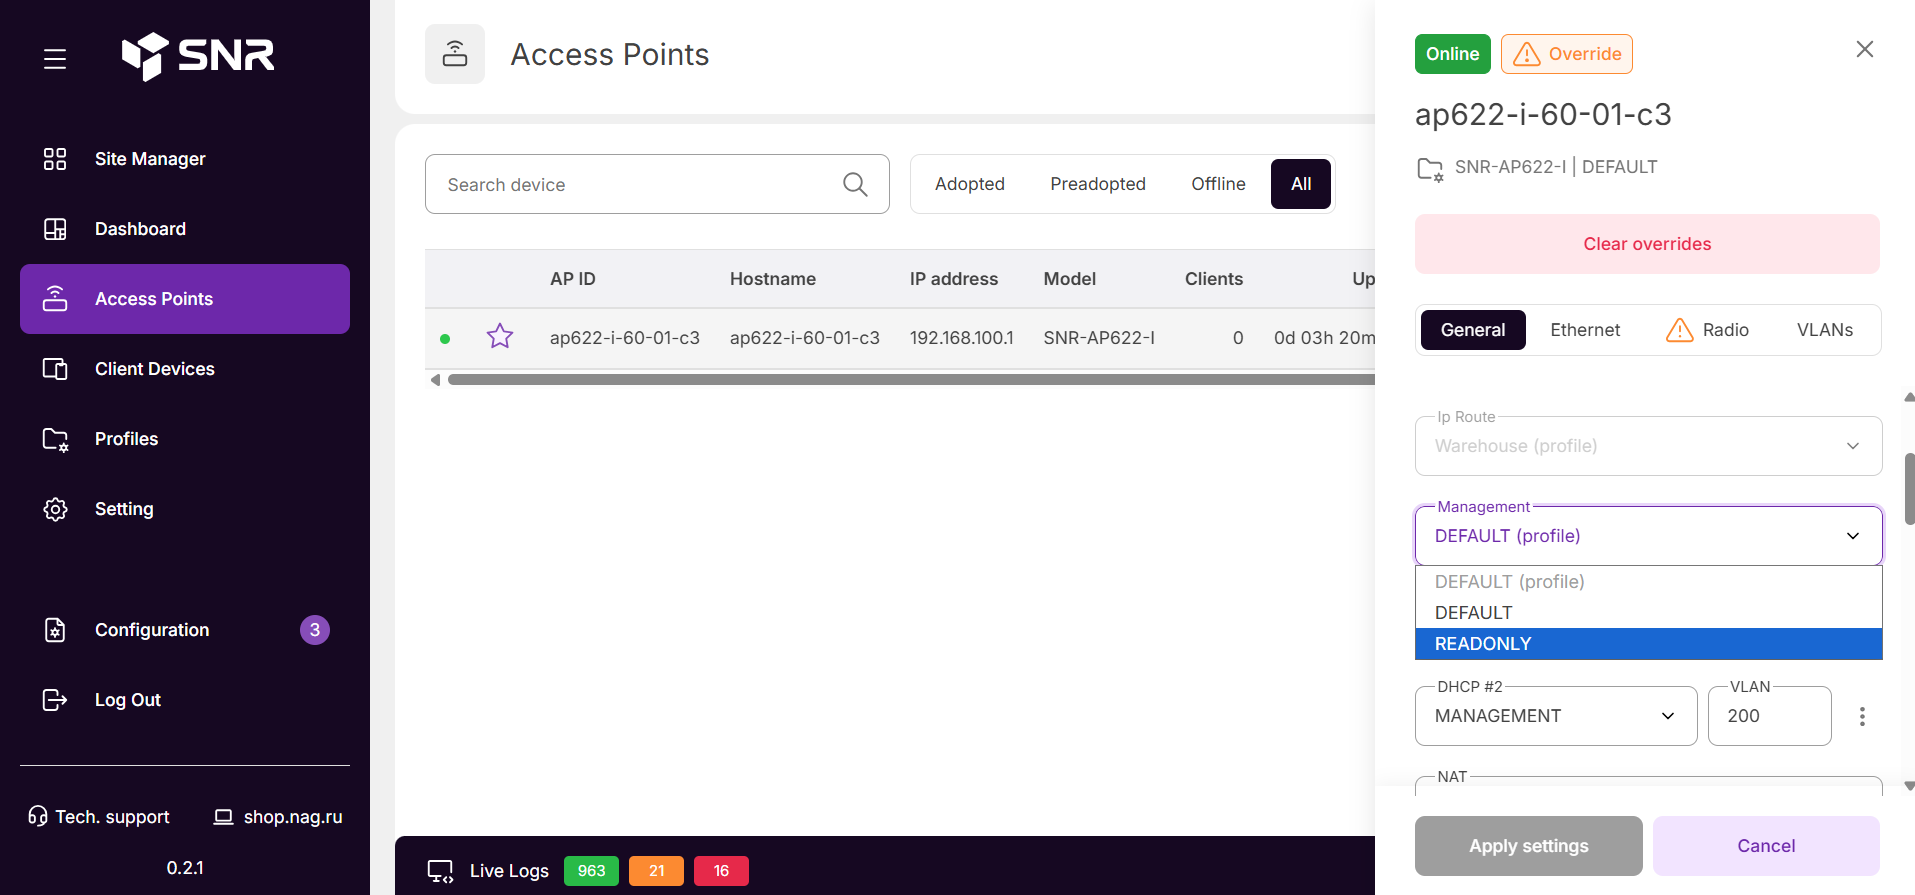Open the Live Logs panel label
Image resolution: width=1915 pixels, height=895 pixels.
pyautogui.click(x=509, y=871)
